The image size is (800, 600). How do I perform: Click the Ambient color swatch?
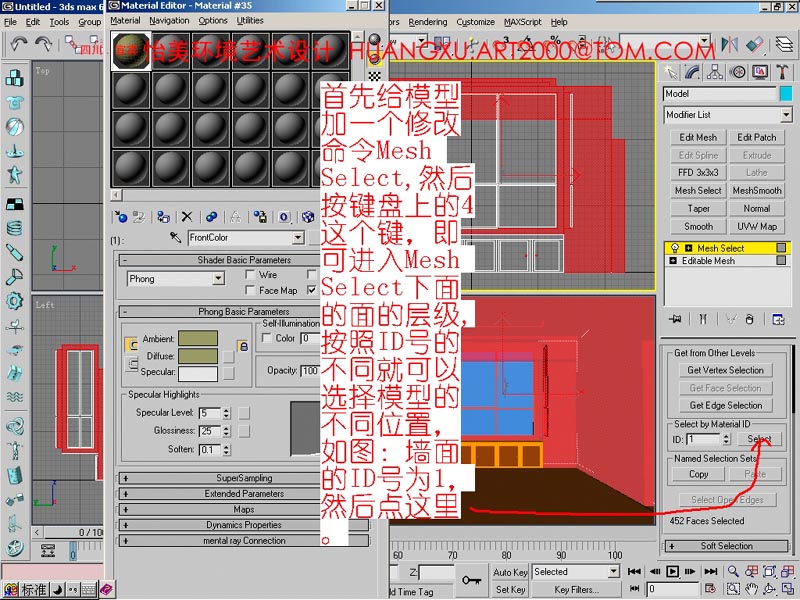tap(198, 338)
